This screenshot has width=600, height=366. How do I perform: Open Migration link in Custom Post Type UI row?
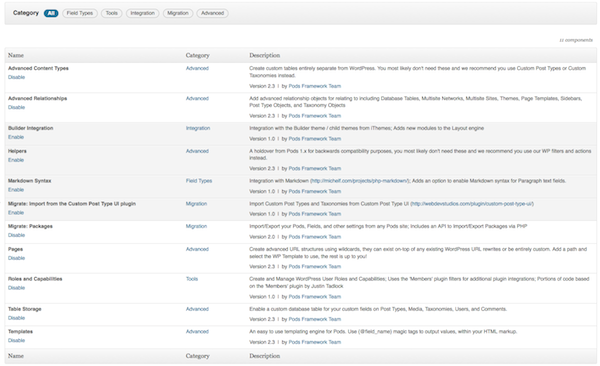[196, 204]
